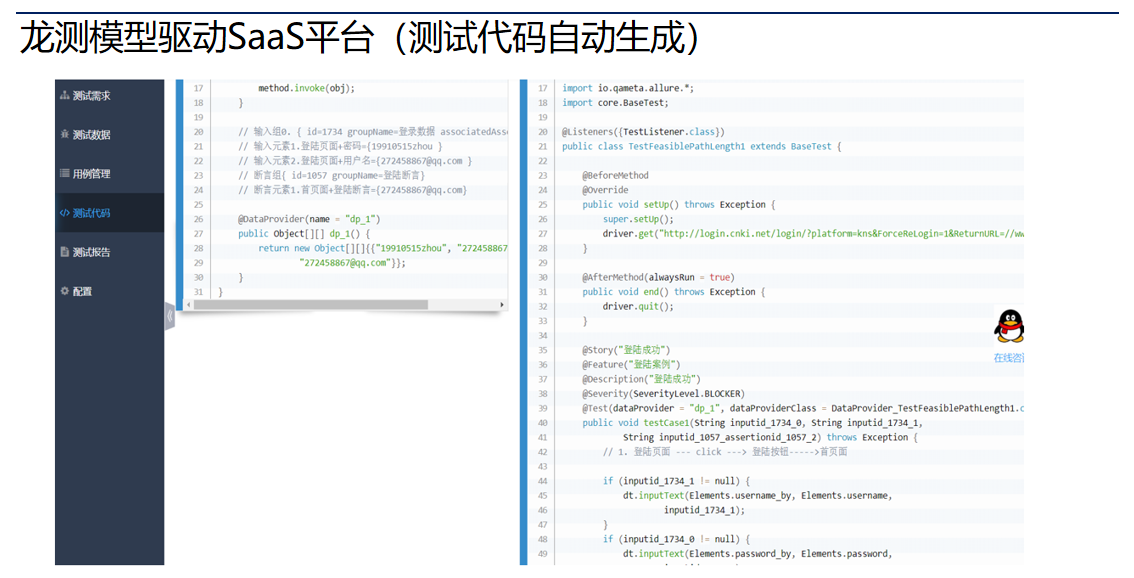Click the horizontal scrollbar thumb in left code panel
This screenshot has height=578, width=1134.
tap(310, 305)
